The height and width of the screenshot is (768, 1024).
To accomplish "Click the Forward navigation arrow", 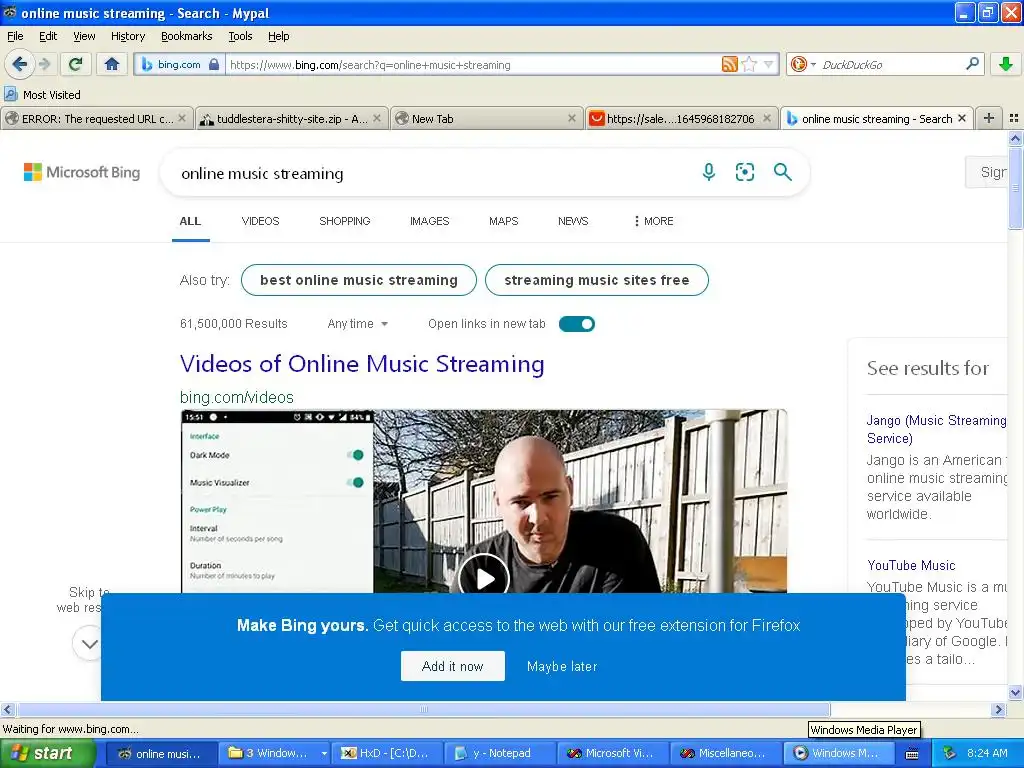I will pos(44,64).
